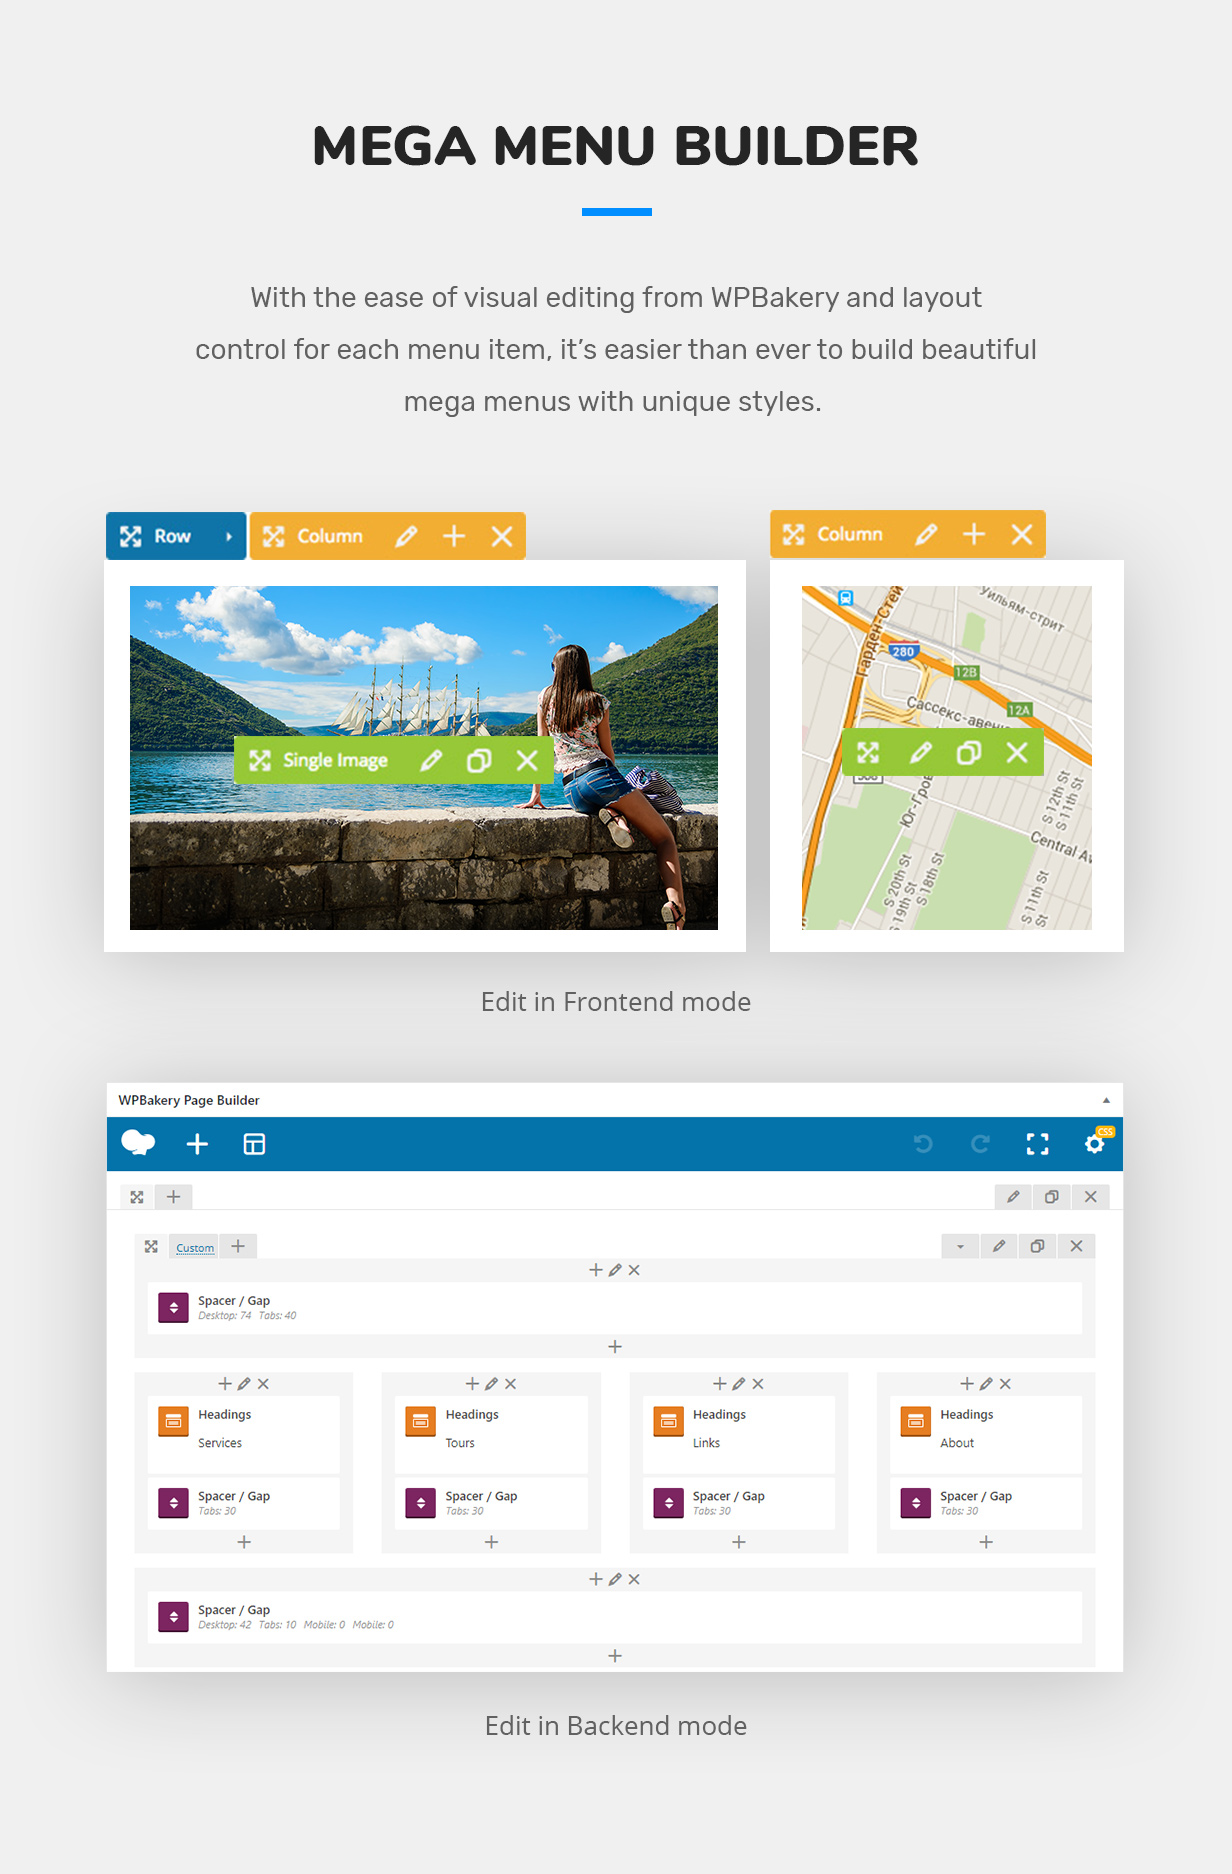The height and width of the screenshot is (1874, 1232).
Task: Append element below Links column spacer
Action: point(739,1542)
